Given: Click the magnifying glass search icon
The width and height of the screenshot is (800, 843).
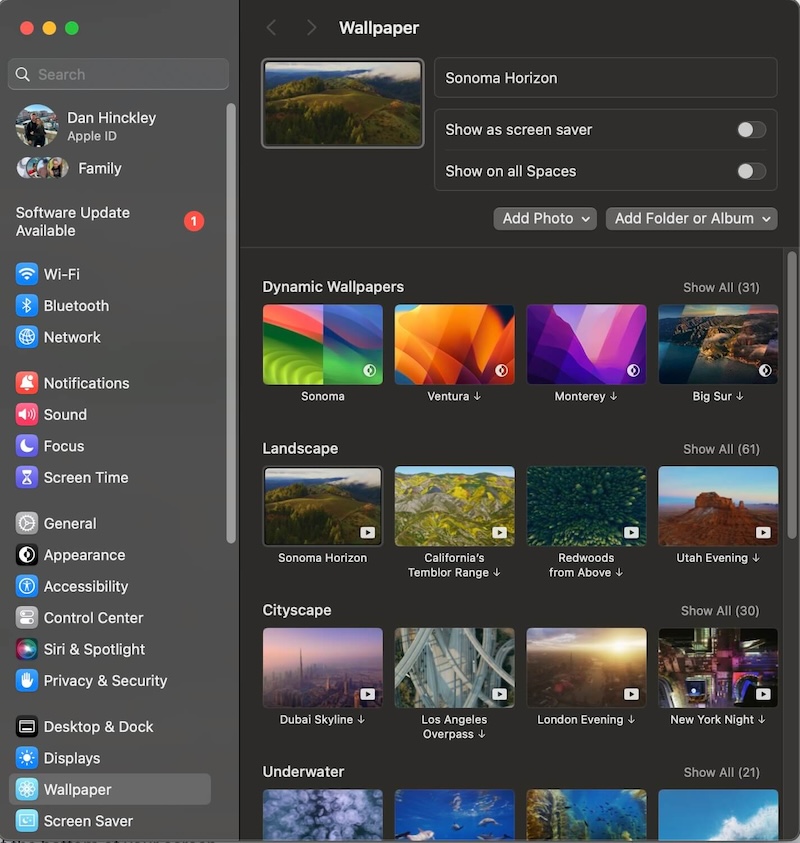Looking at the screenshot, I should coord(23,74).
